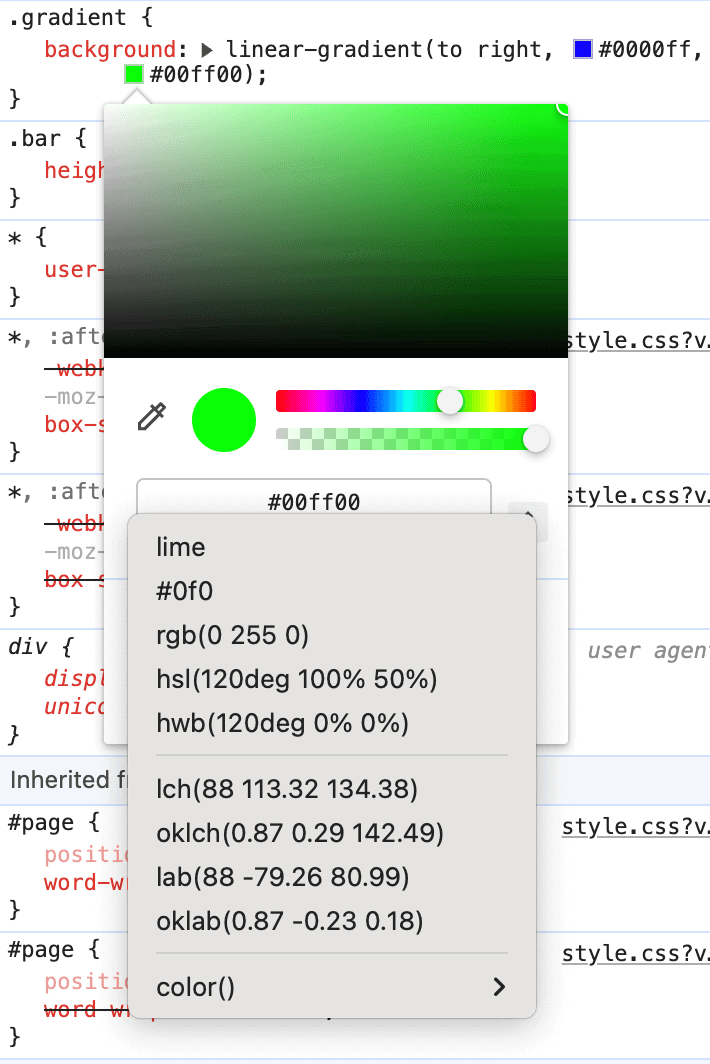This screenshot has height=1064, width=710.
Task: Open style.css link beside the first *, :after rule
Action: click(x=637, y=340)
